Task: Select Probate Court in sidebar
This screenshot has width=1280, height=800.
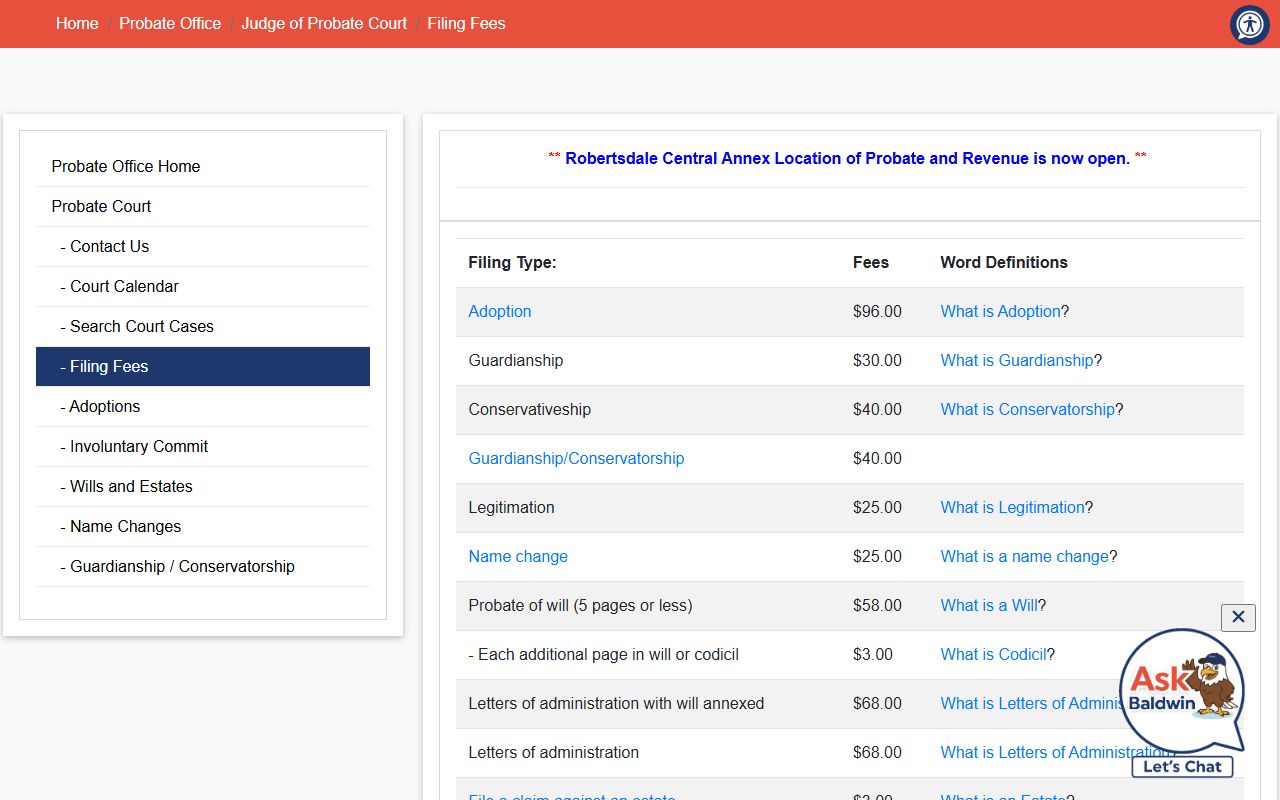Action: tap(203, 207)
